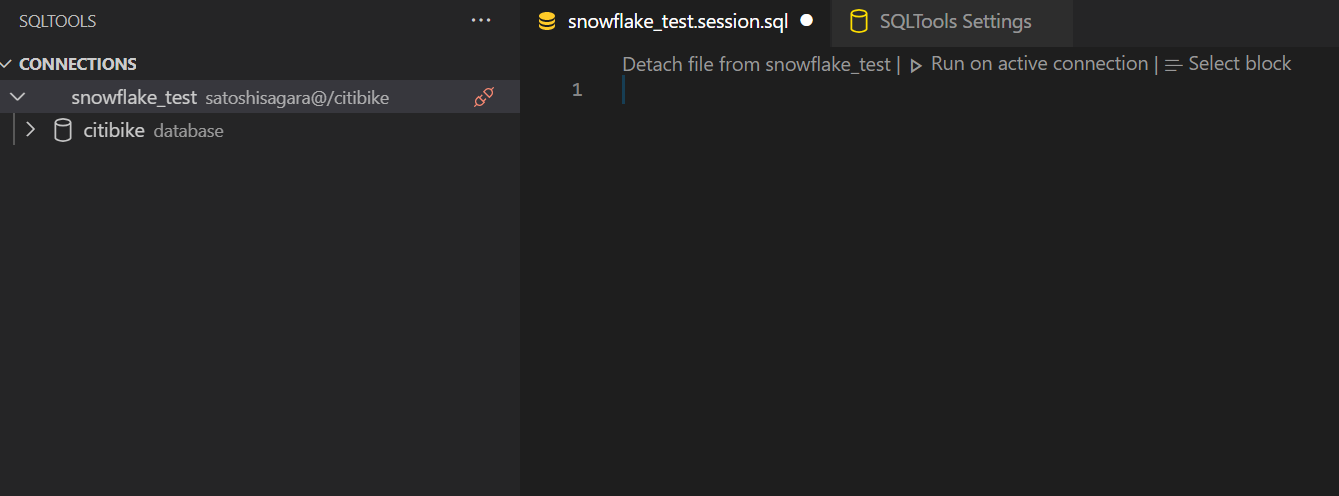This screenshot has height=496, width=1339.
Task: Select the citibike database label
Action: [114, 131]
